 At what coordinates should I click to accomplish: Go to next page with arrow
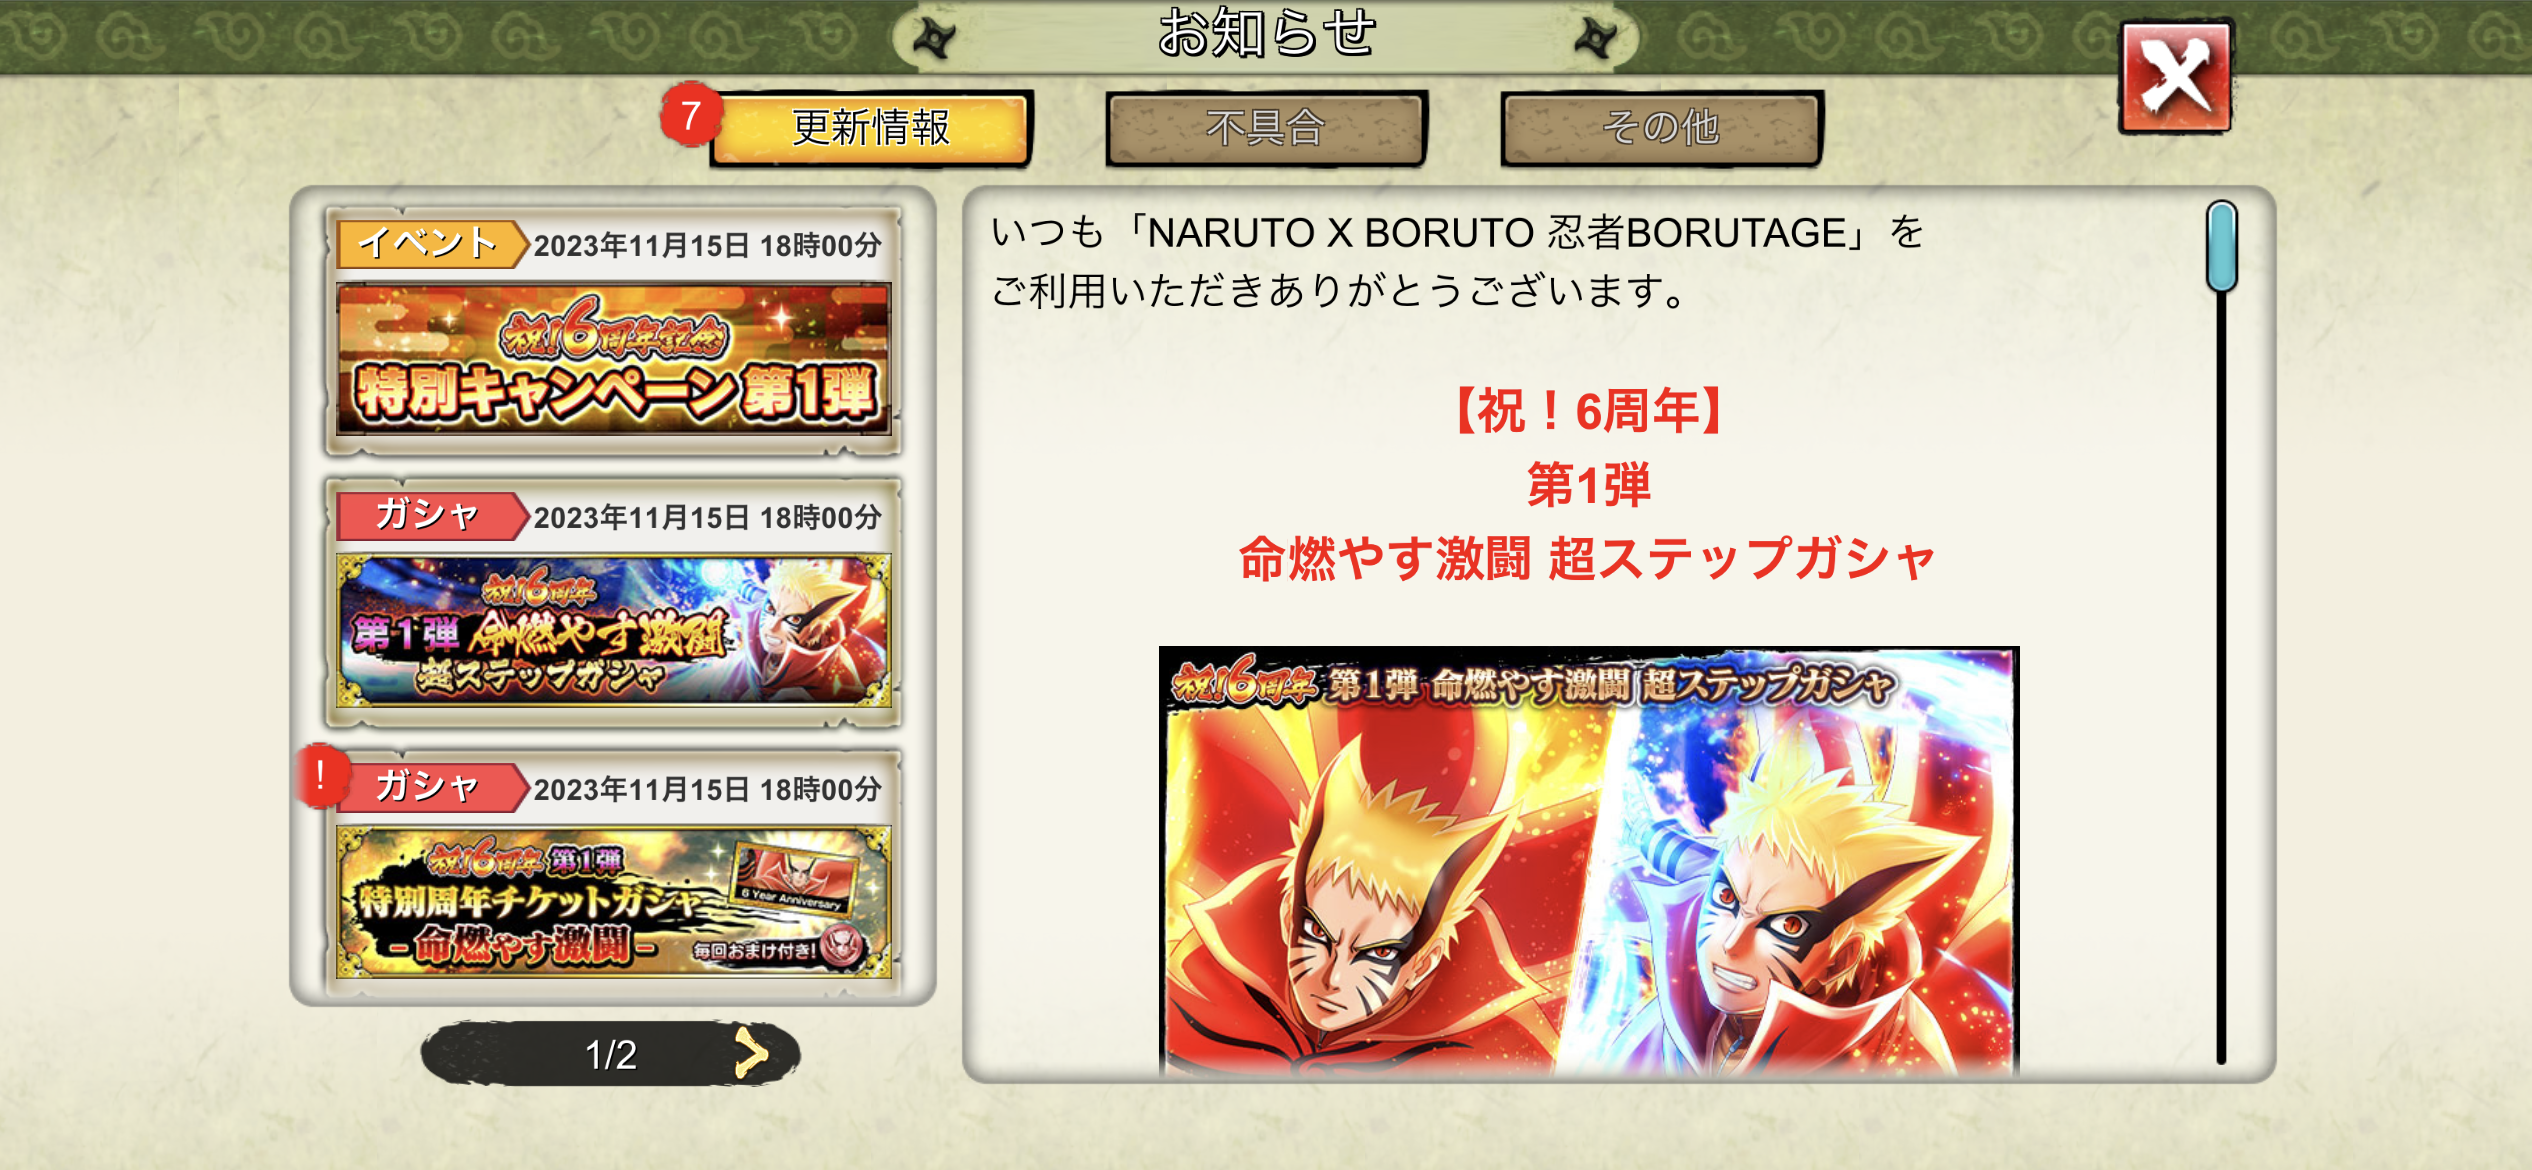pyautogui.click(x=752, y=1052)
